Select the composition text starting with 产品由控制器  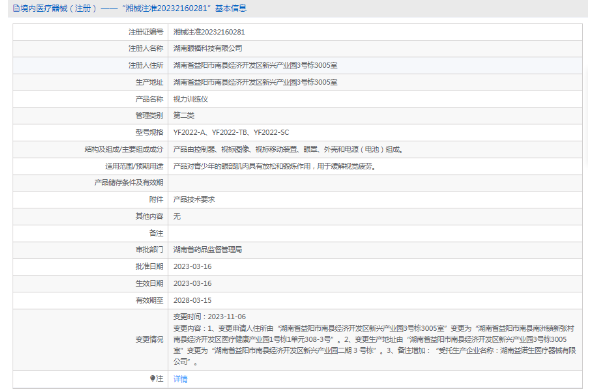(x=288, y=149)
